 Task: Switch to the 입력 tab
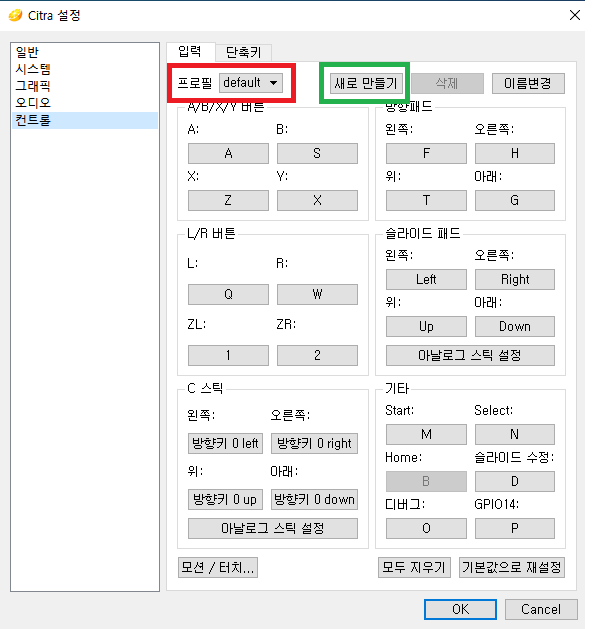190,51
